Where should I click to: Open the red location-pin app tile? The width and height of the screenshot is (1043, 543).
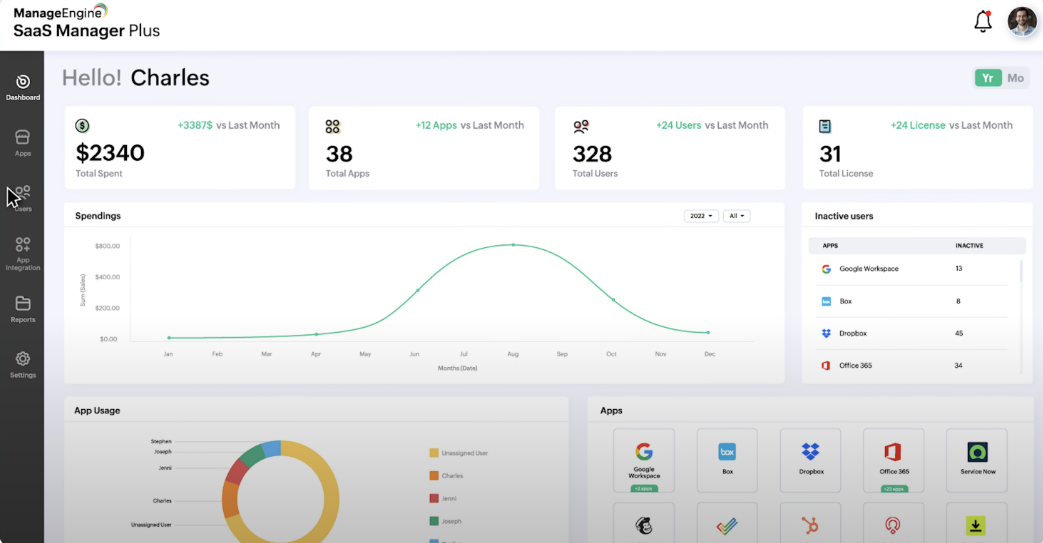point(893,524)
